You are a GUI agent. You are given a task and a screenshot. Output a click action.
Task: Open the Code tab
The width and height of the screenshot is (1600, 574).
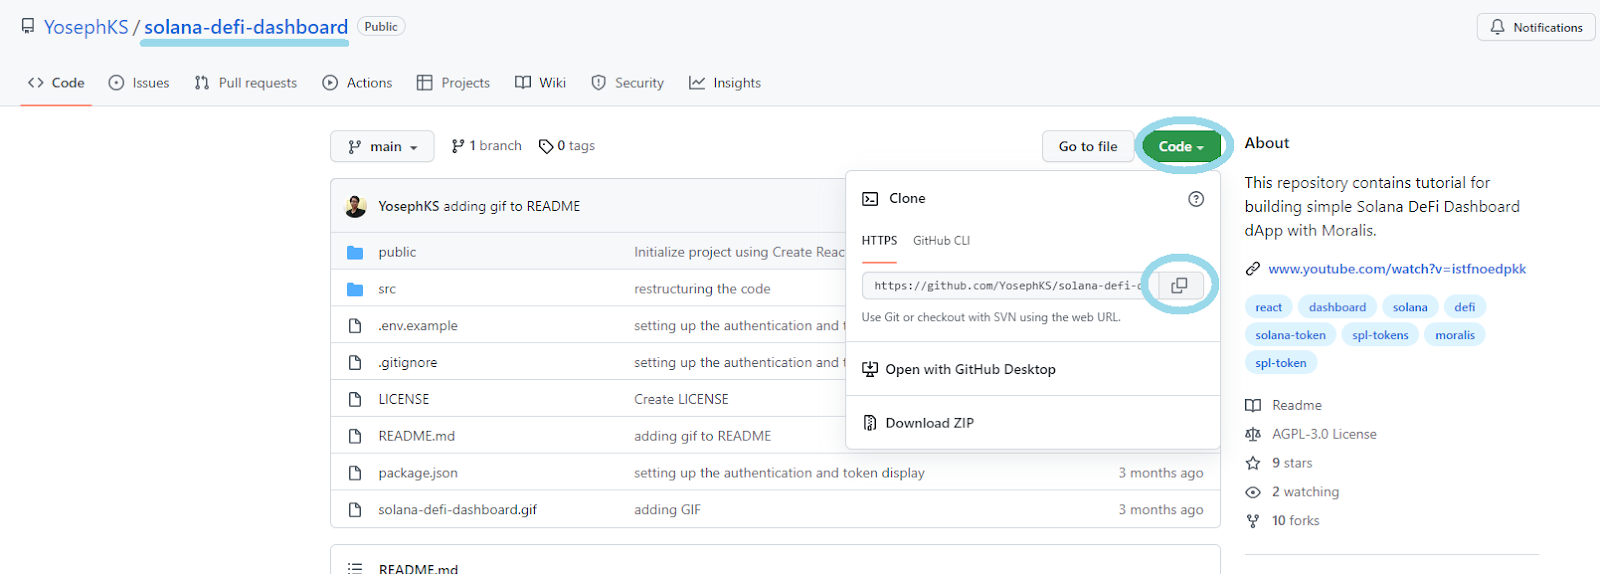56,83
